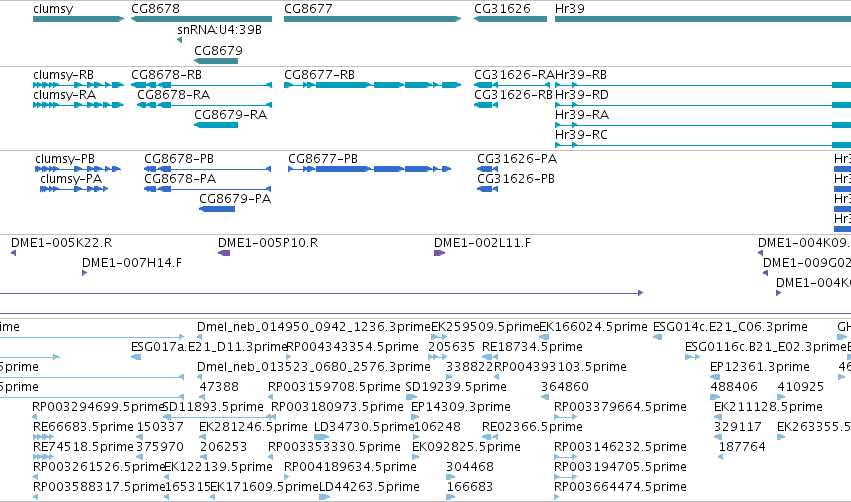Click the CG8677 gene bar
851x502 pixels.
point(372,19)
